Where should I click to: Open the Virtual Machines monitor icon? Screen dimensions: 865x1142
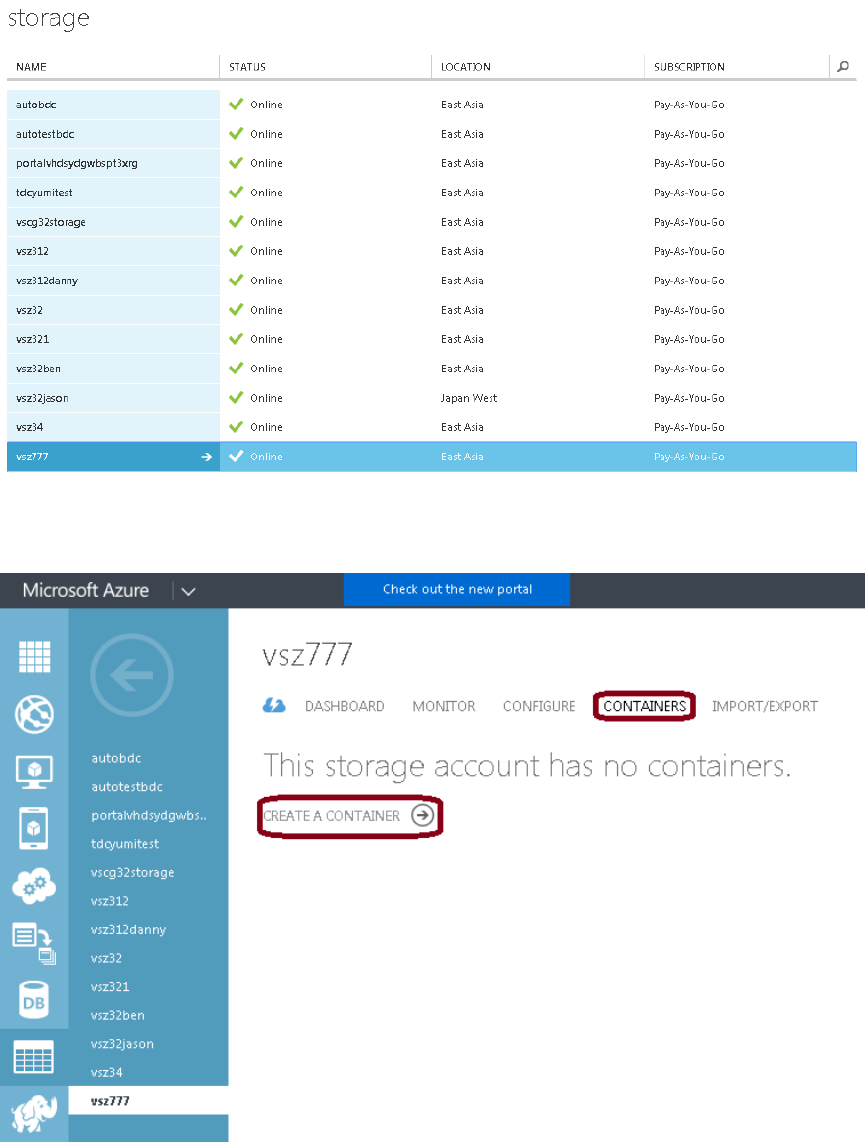click(34, 772)
